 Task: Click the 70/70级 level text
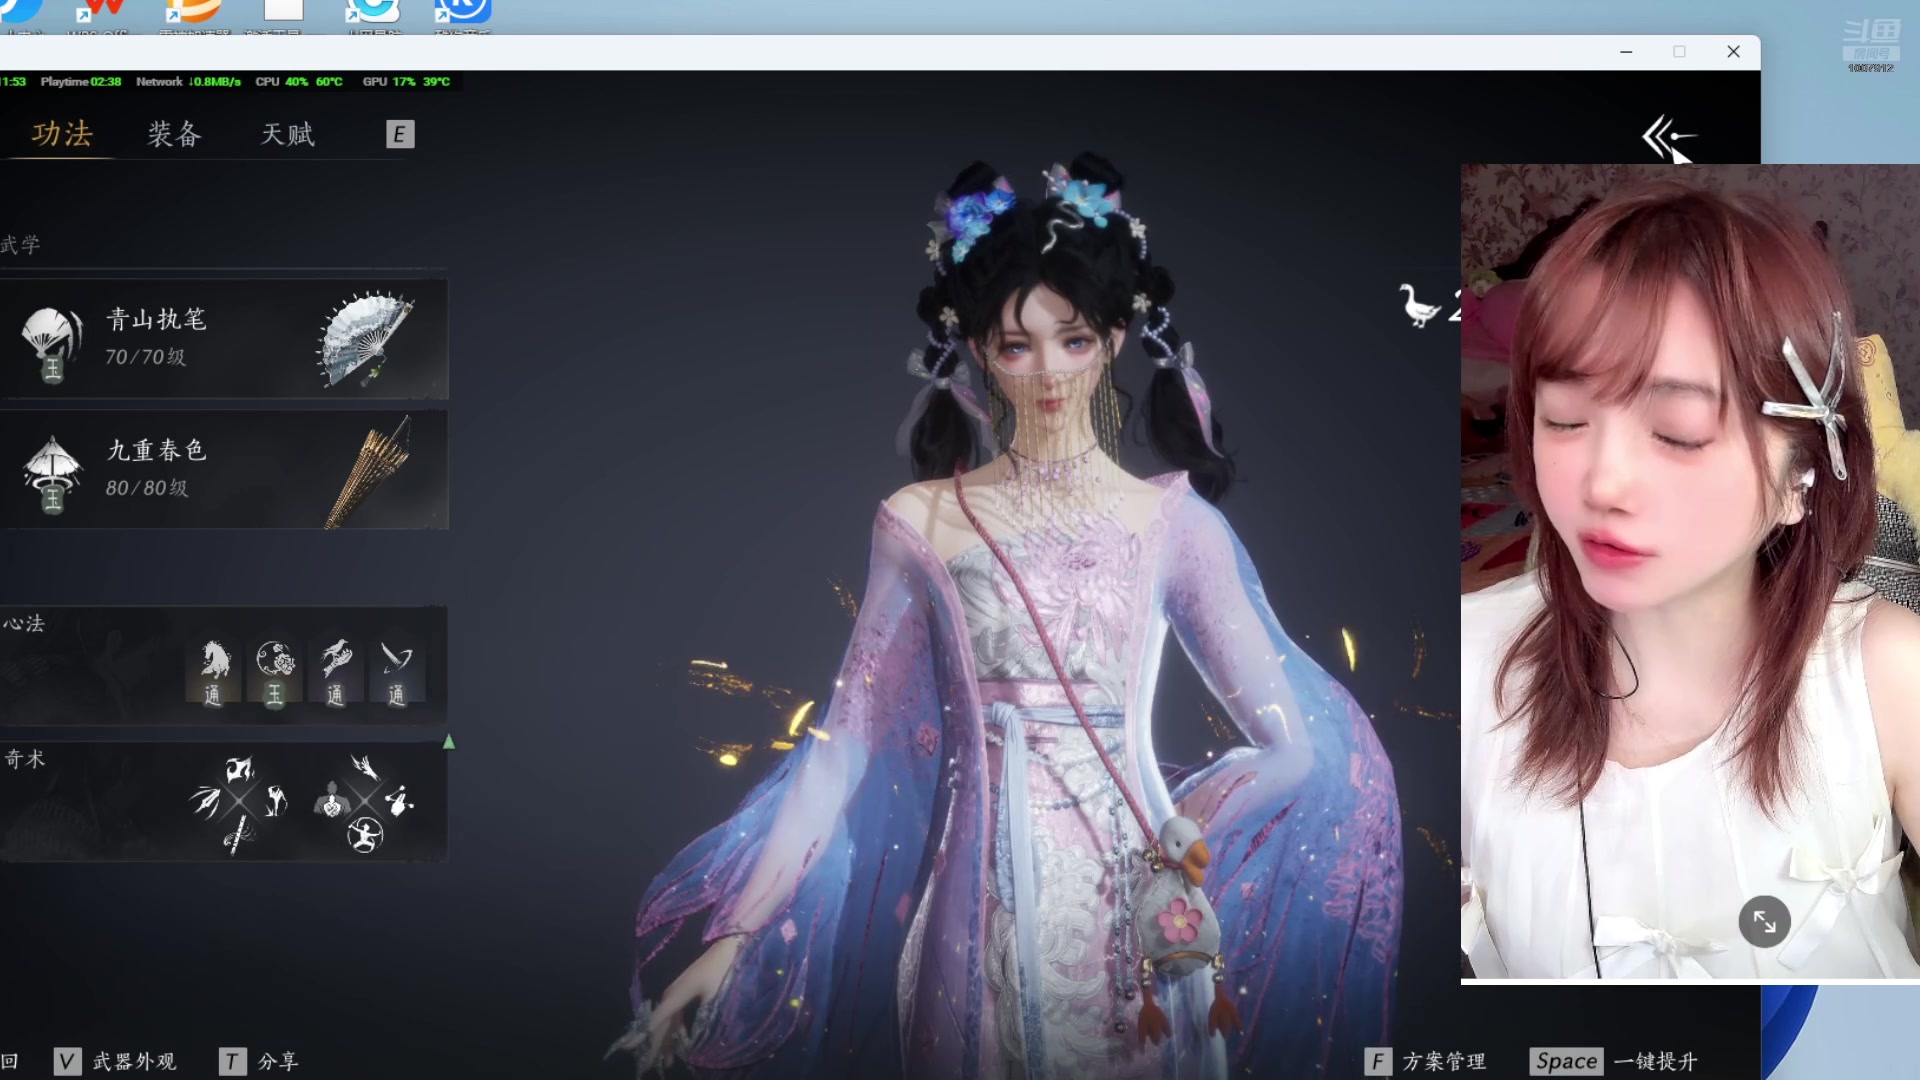[x=145, y=357]
